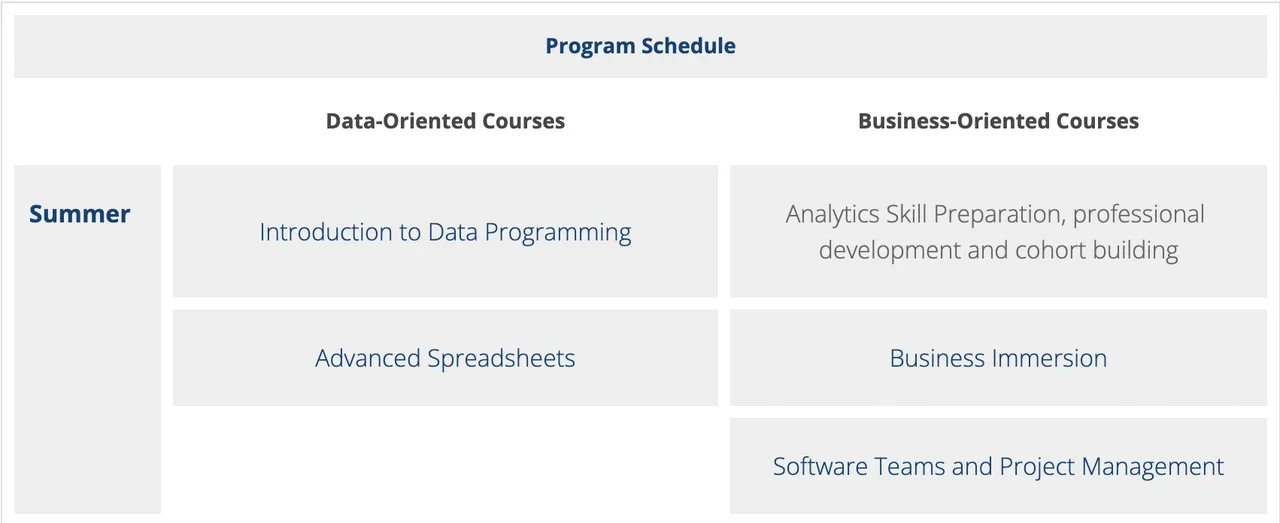Click the word "Spreadsheets" in the course link

(x=501, y=358)
